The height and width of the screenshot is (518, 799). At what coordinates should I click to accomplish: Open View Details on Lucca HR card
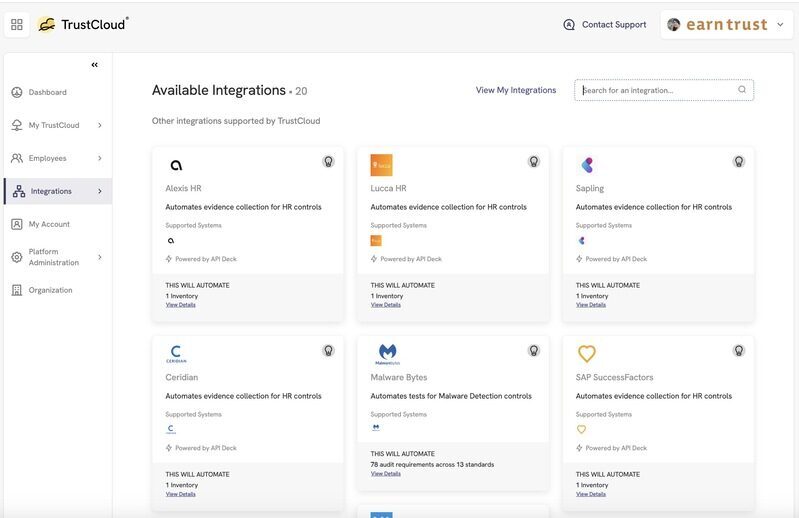386,305
